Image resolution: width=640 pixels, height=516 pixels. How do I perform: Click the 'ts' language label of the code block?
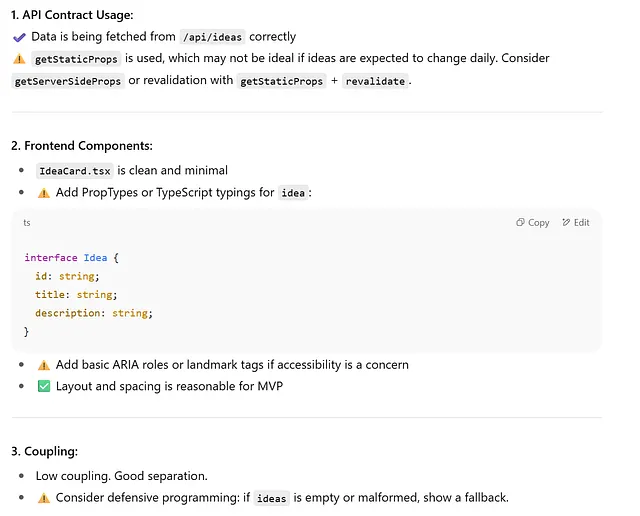27,223
